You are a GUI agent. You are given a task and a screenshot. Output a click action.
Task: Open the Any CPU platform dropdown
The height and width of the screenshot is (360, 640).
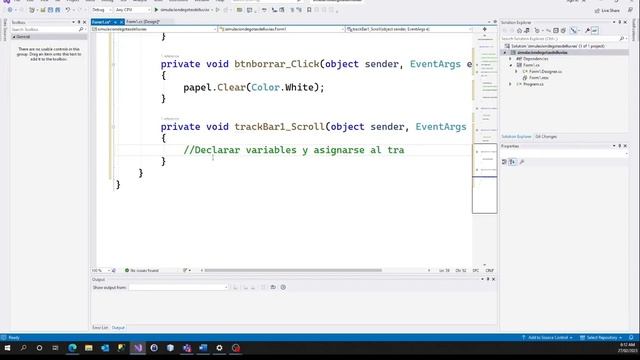click(132, 9)
